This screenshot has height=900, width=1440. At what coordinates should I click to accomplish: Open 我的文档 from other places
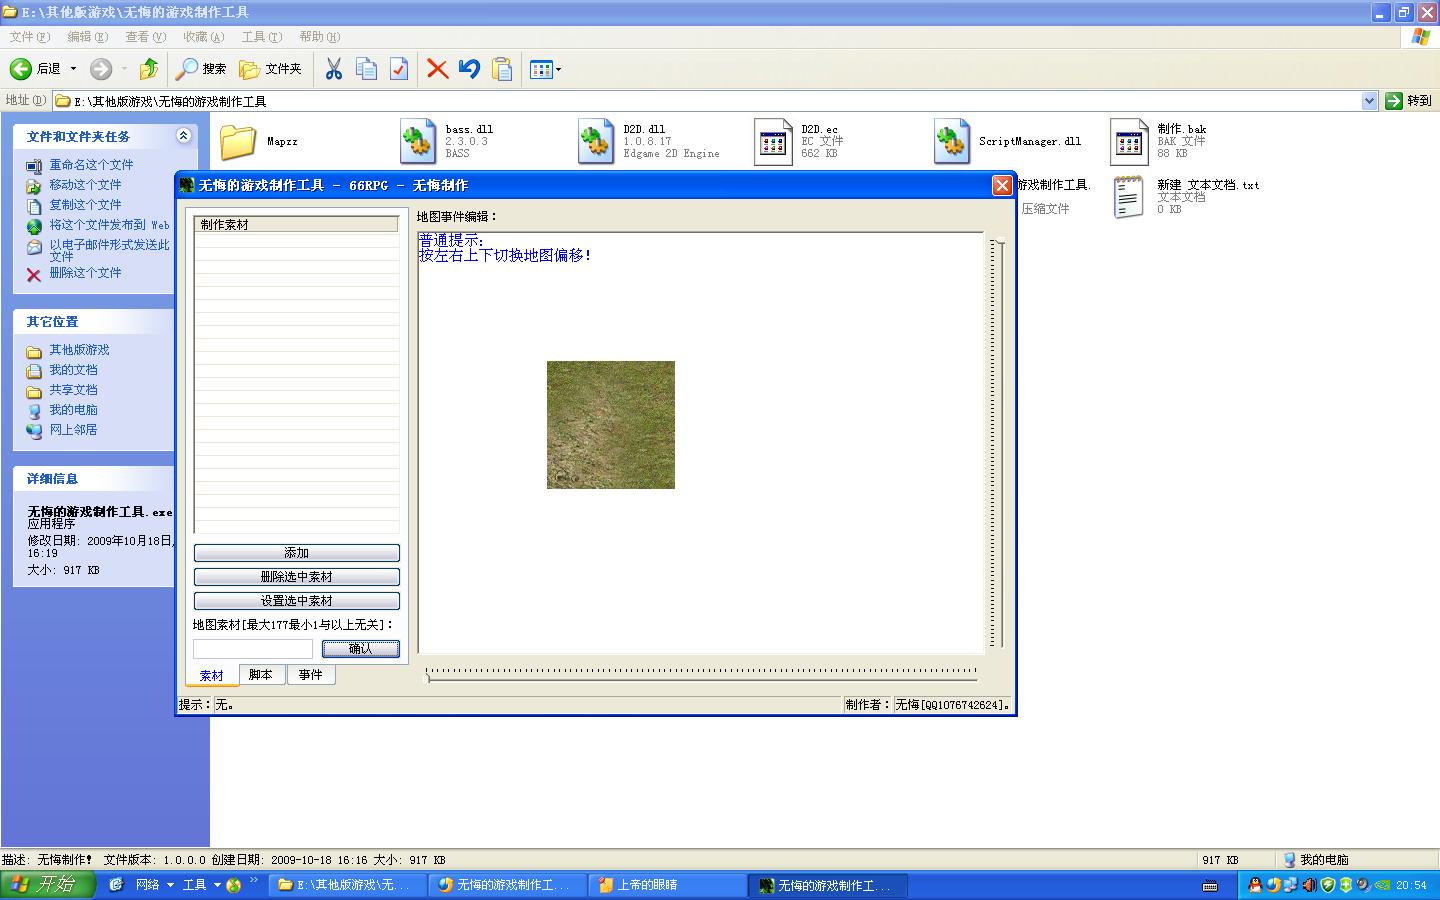click(x=73, y=370)
